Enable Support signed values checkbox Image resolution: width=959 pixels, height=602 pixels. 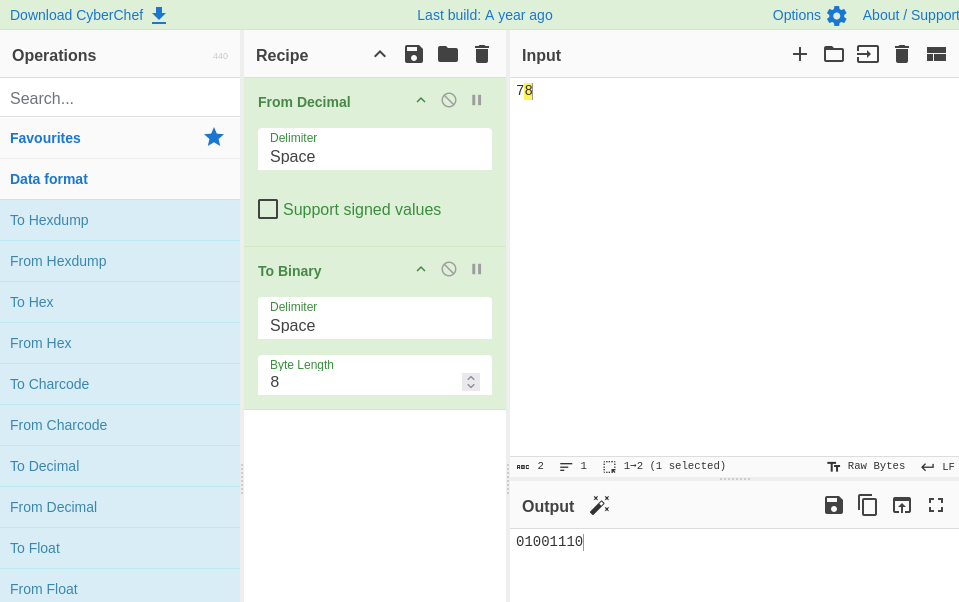click(268, 209)
